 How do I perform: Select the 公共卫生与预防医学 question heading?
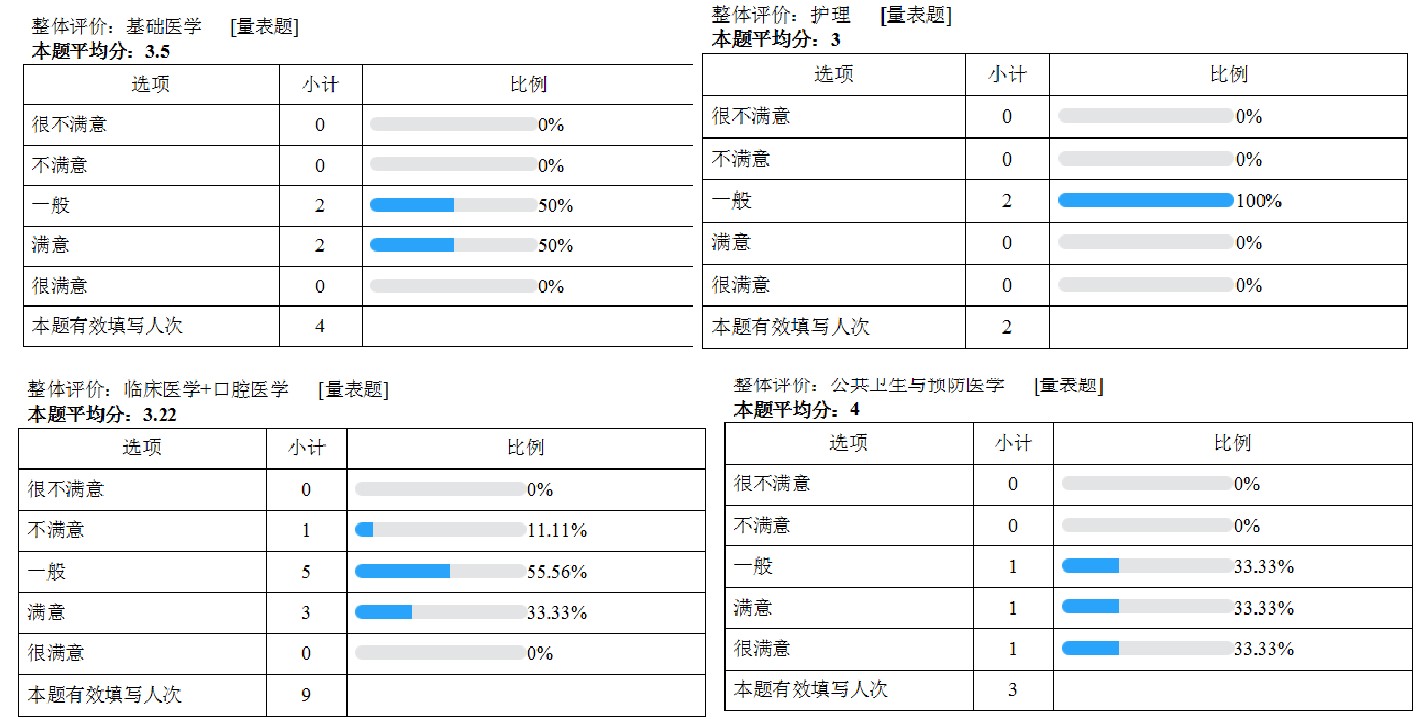[x=868, y=385]
